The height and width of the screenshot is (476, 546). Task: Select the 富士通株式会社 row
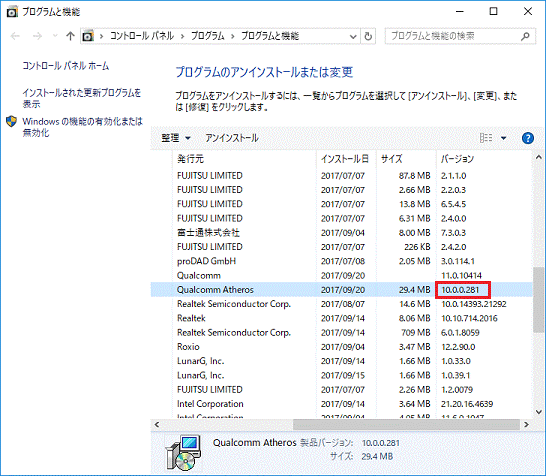(x=341, y=233)
